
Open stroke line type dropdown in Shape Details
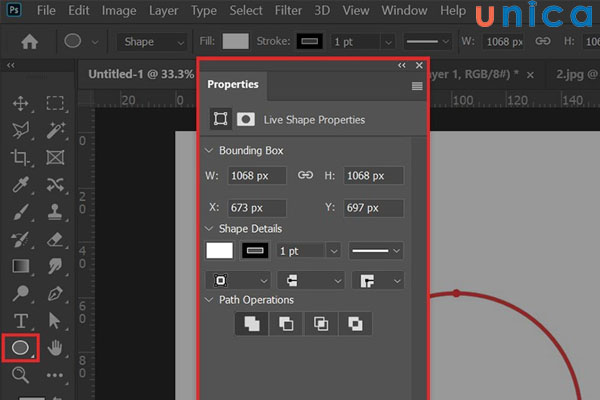coord(375,251)
